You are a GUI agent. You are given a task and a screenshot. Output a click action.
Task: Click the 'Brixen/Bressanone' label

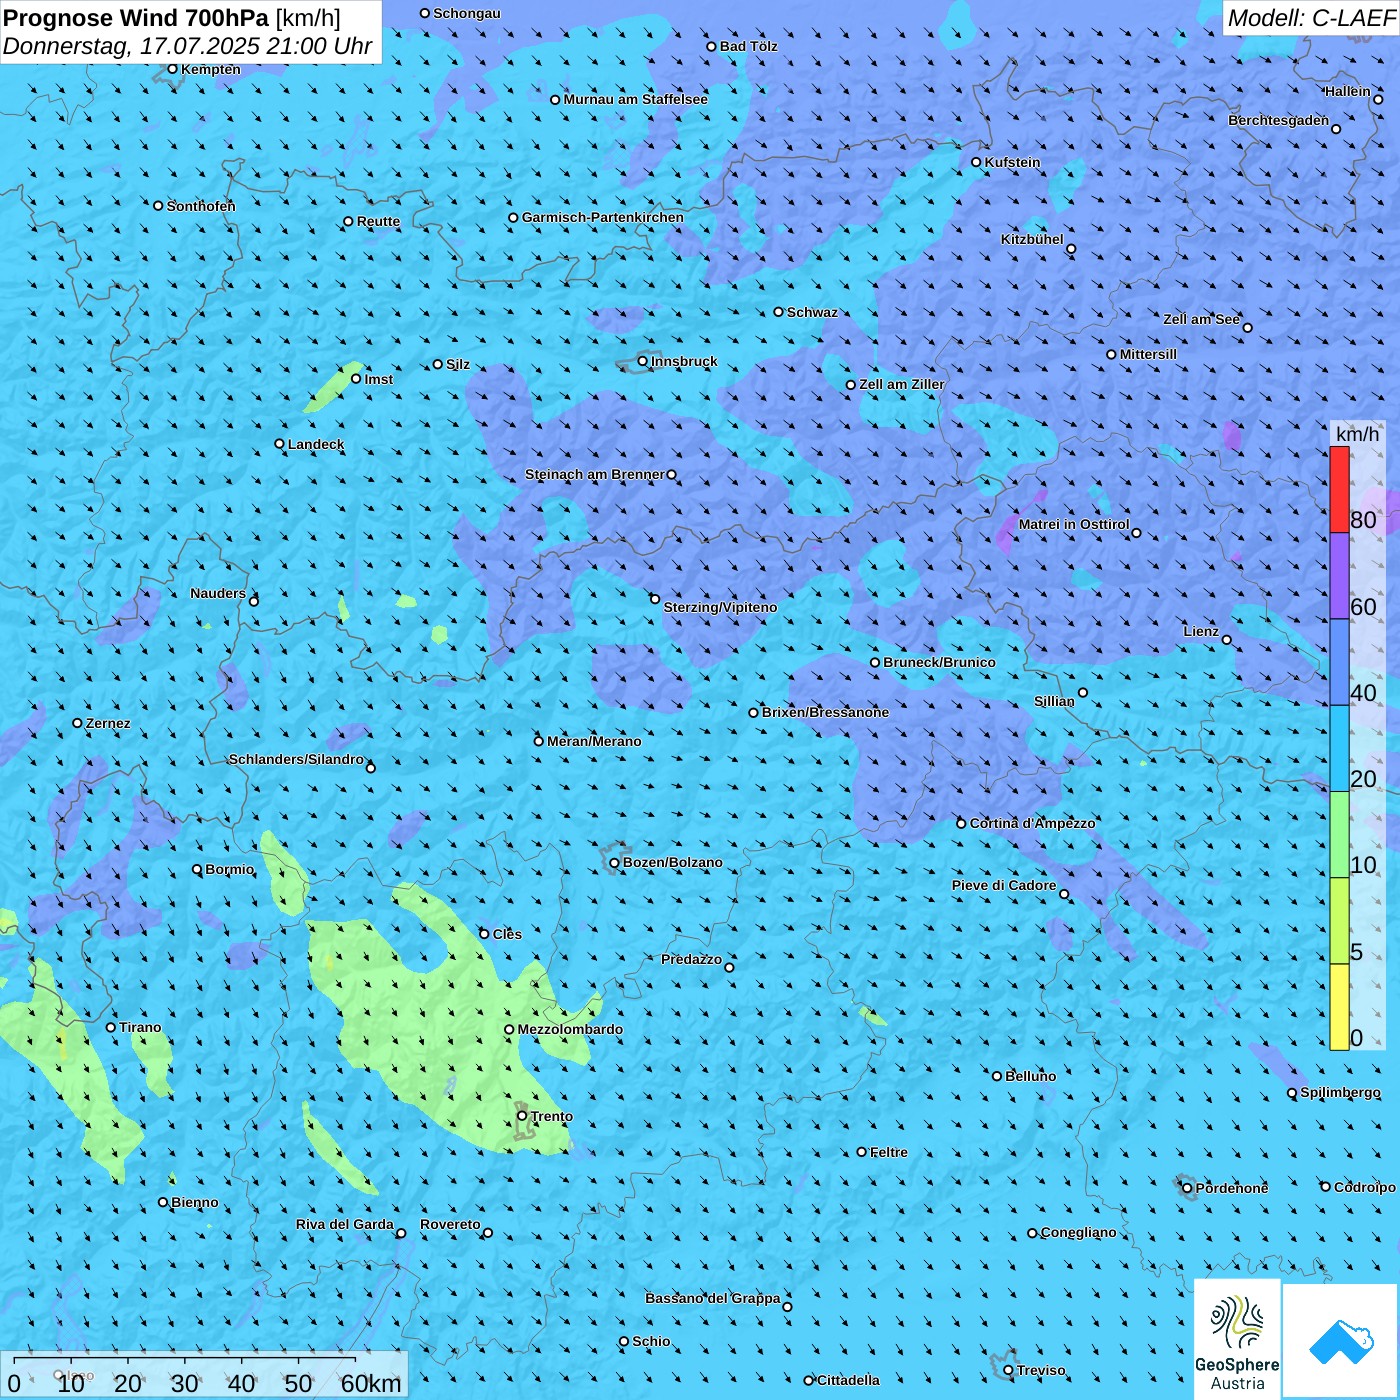click(825, 712)
